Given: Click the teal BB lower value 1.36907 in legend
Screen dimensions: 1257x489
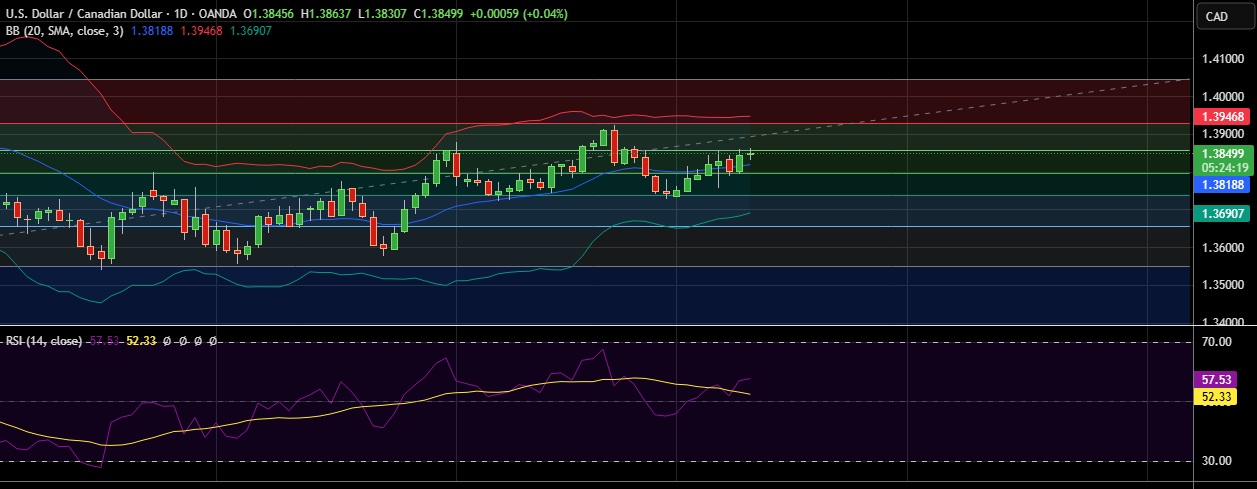Looking at the screenshot, I should (x=251, y=31).
